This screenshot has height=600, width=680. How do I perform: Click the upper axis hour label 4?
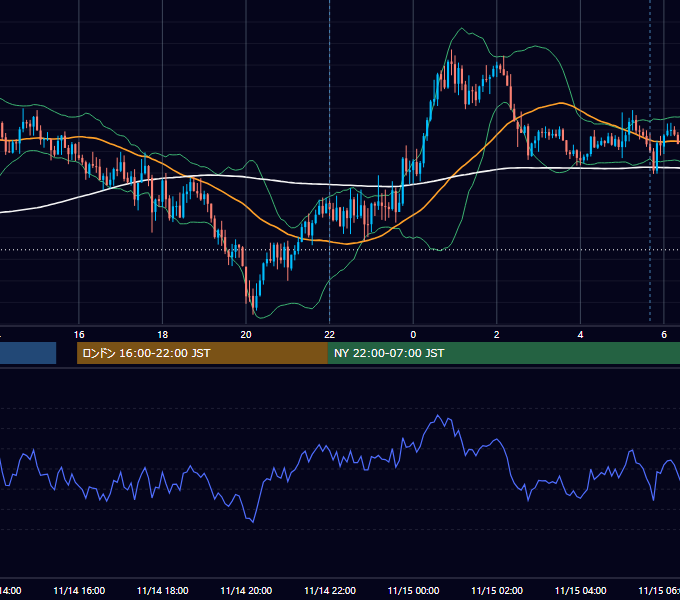580,334
